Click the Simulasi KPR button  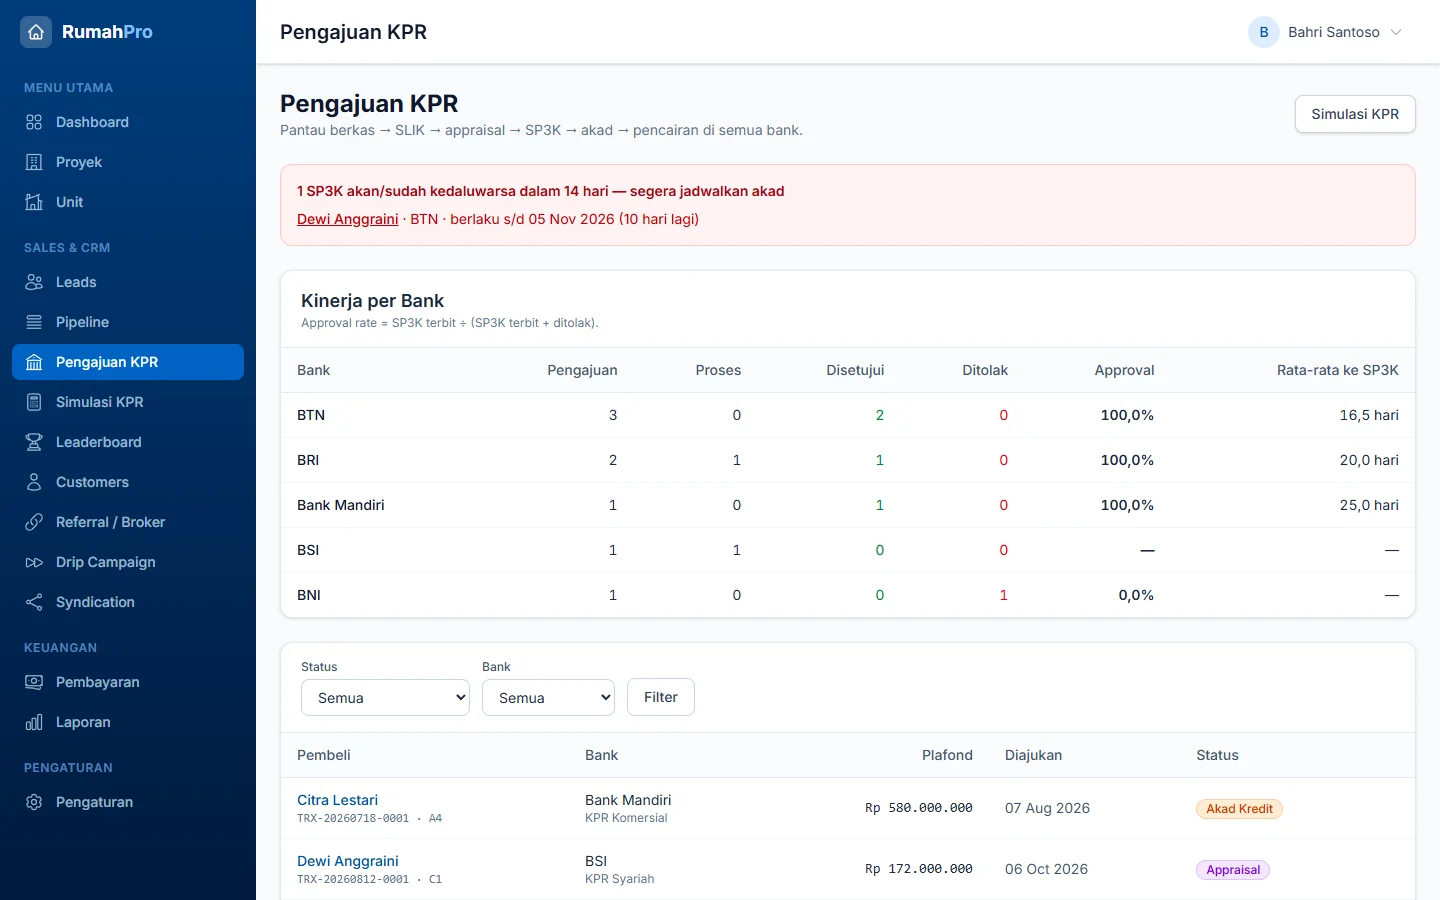[x=1355, y=114]
